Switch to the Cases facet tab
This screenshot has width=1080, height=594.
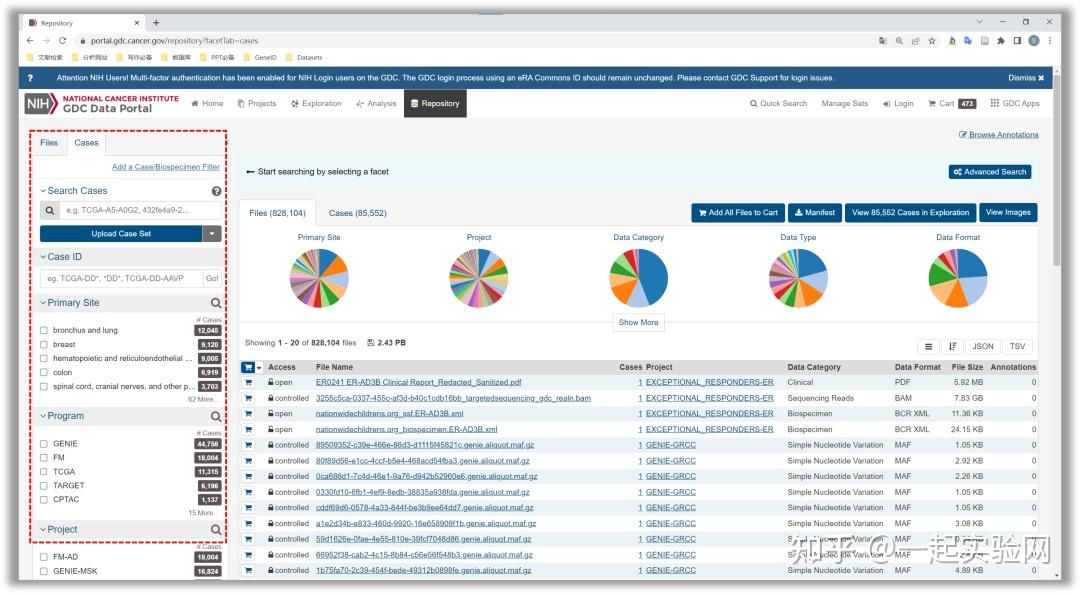[86, 143]
